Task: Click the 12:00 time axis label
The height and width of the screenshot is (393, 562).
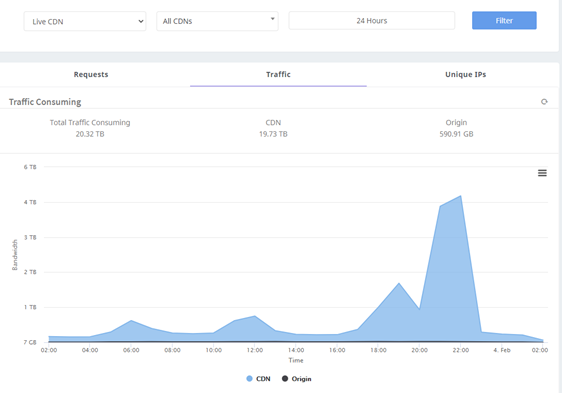Action: pyautogui.click(x=255, y=350)
